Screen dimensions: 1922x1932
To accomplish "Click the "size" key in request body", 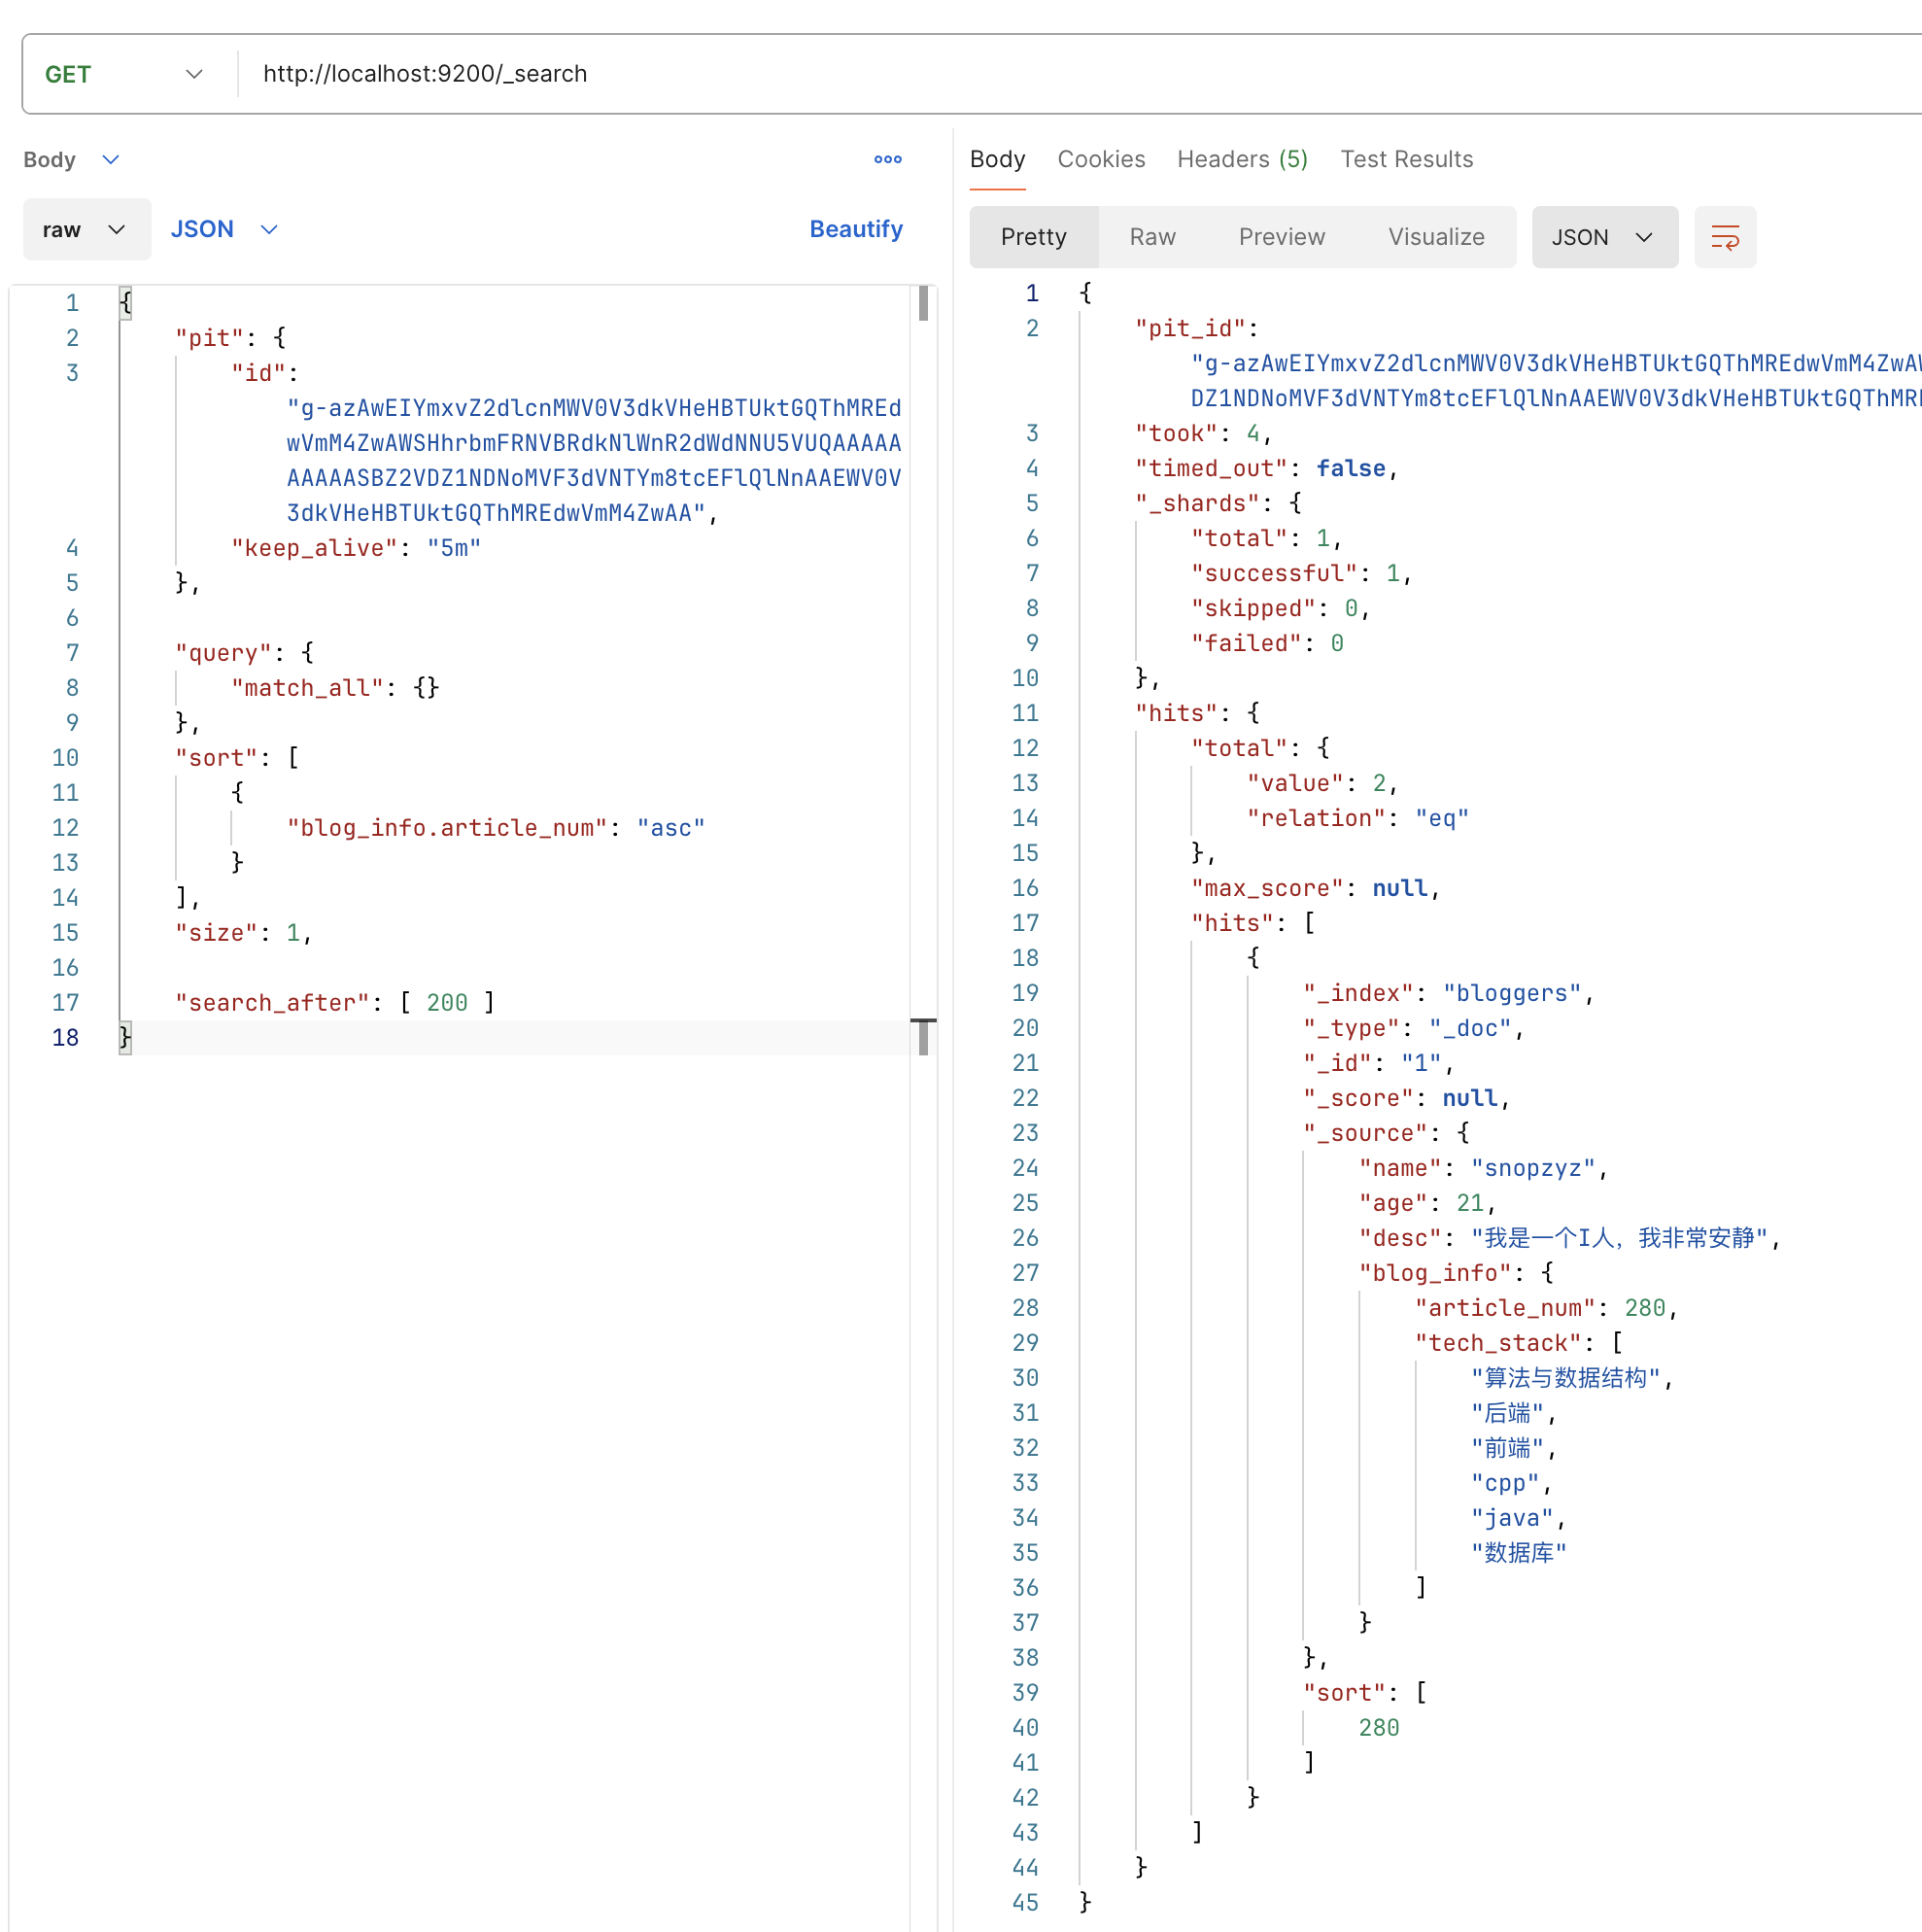I will 216,933.
